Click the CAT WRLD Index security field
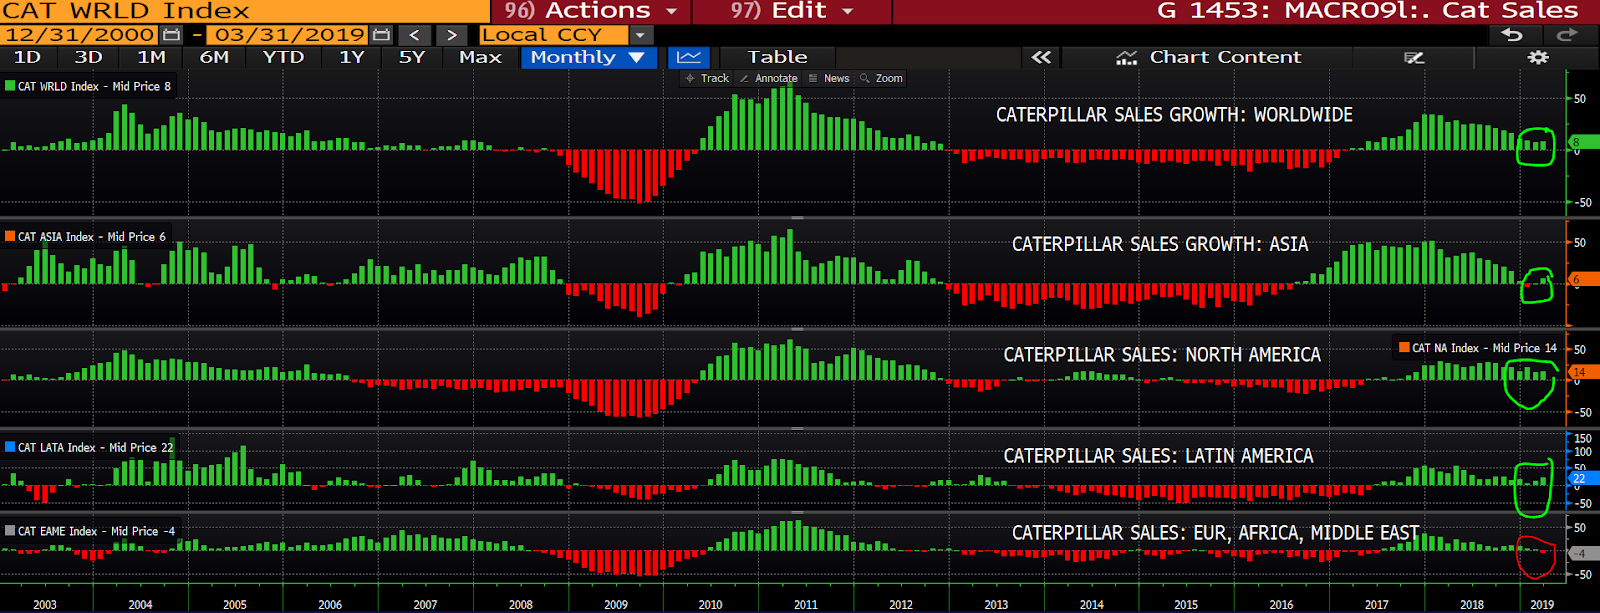1600x613 pixels. click(245, 11)
